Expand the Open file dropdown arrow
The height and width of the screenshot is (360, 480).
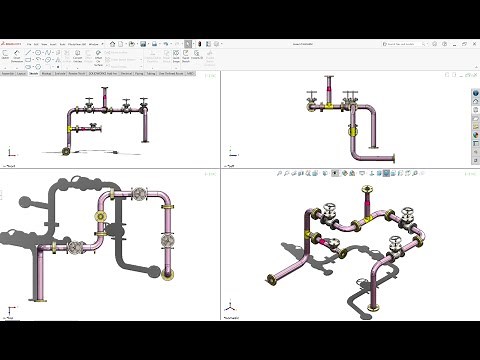pyautogui.click(x=137, y=44)
